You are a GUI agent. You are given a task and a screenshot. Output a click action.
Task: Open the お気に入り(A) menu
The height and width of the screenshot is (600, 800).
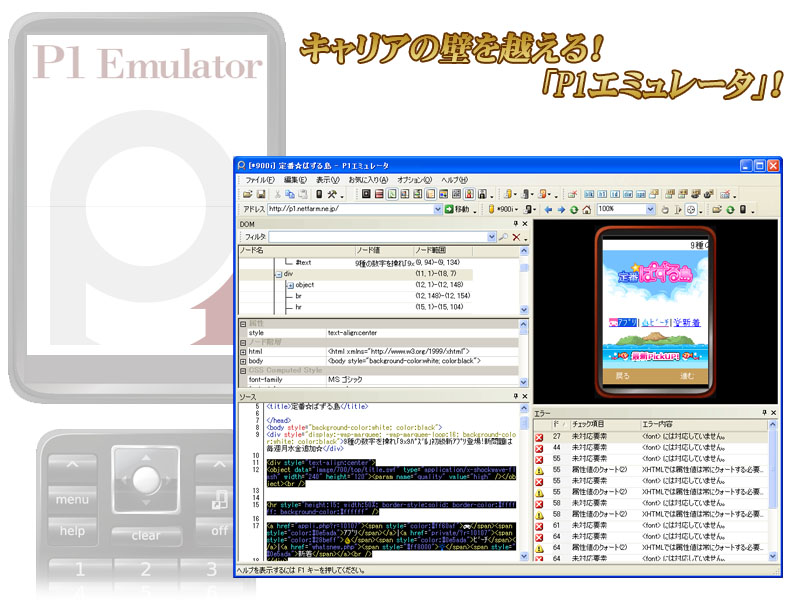pos(368,180)
